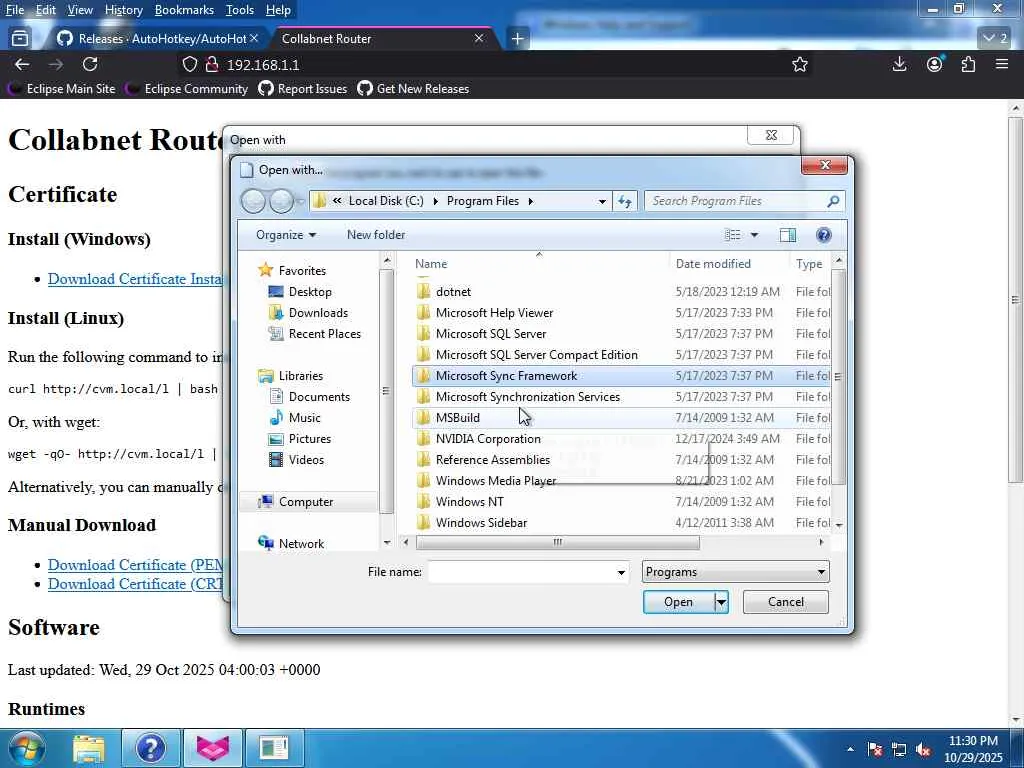Screen dimensions: 1024x768
Task: Close the Collabnet Router tab
Action: 479,39
